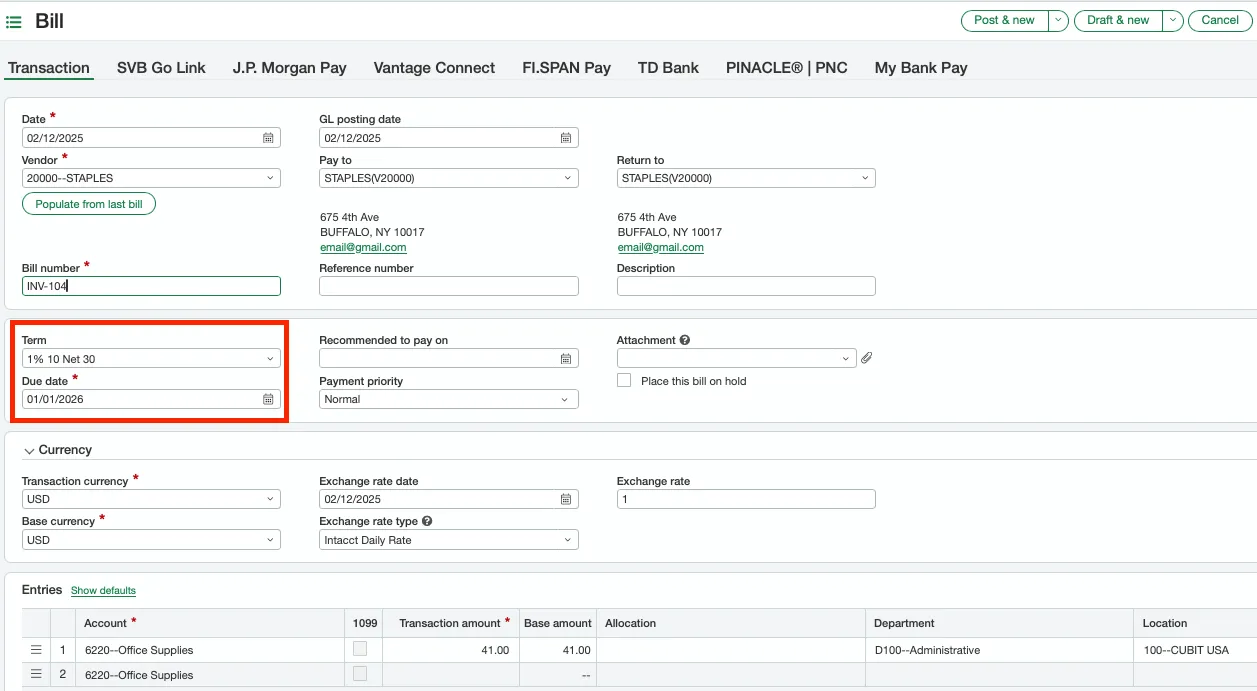Open the Transaction currency dropdown
The height and width of the screenshot is (691, 1257).
[x=151, y=499]
